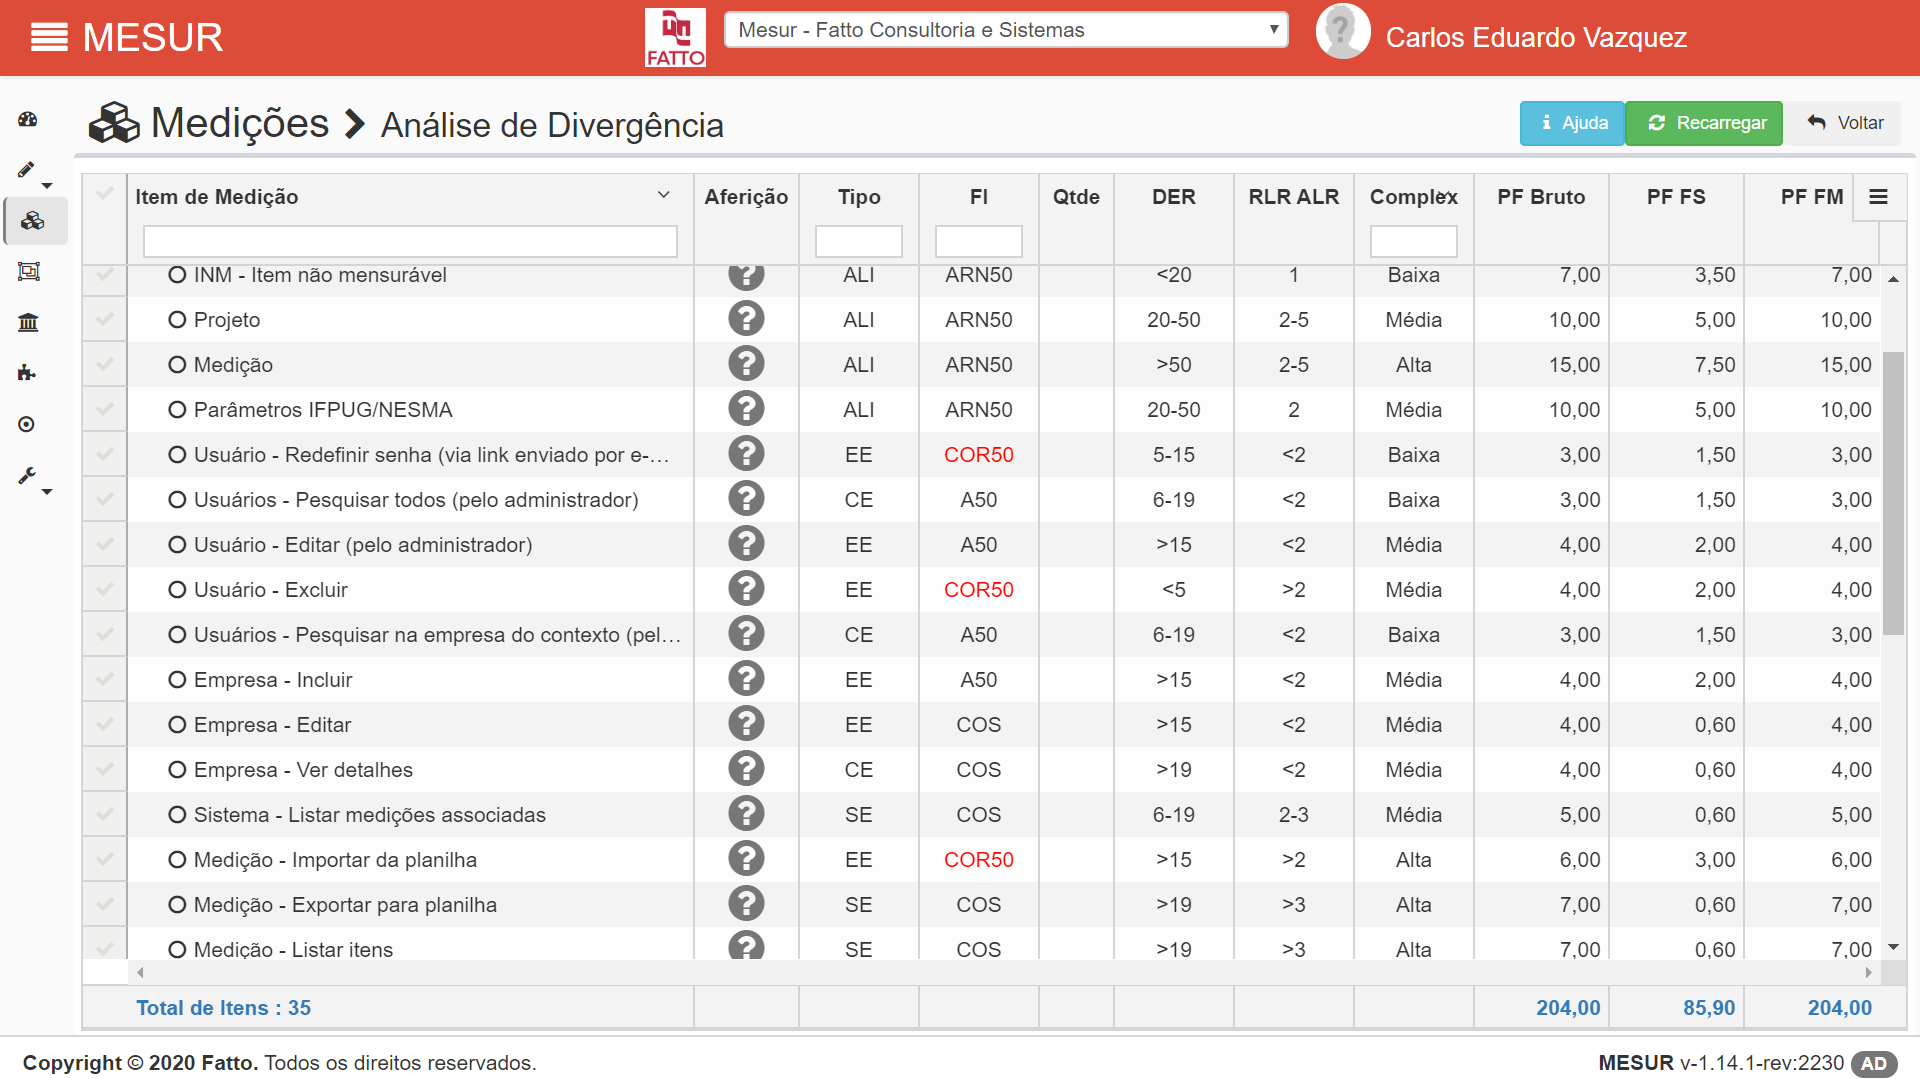Check the Sistema - Listar medições row checkbox
Screen dimensions: 1920x1079
105,814
